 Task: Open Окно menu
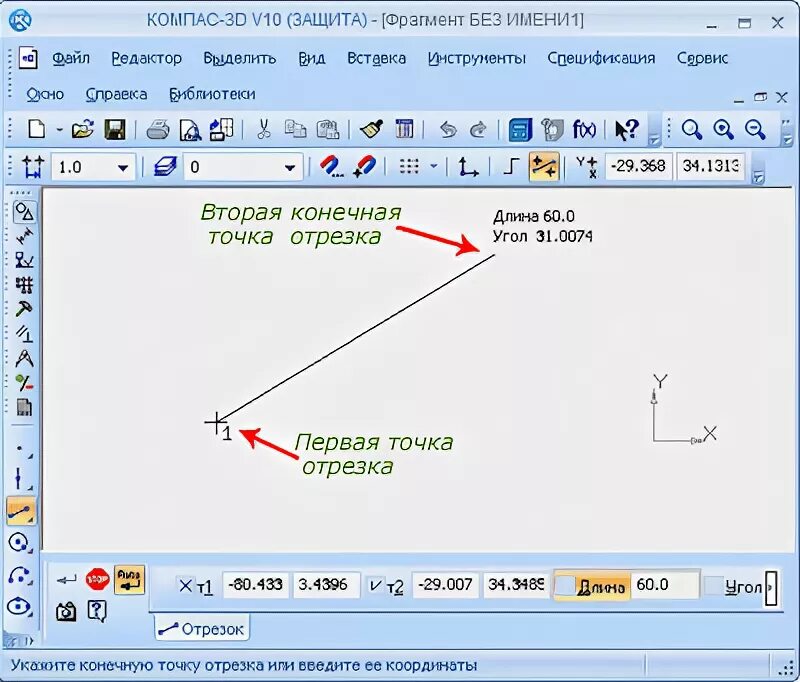(x=45, y=94)
